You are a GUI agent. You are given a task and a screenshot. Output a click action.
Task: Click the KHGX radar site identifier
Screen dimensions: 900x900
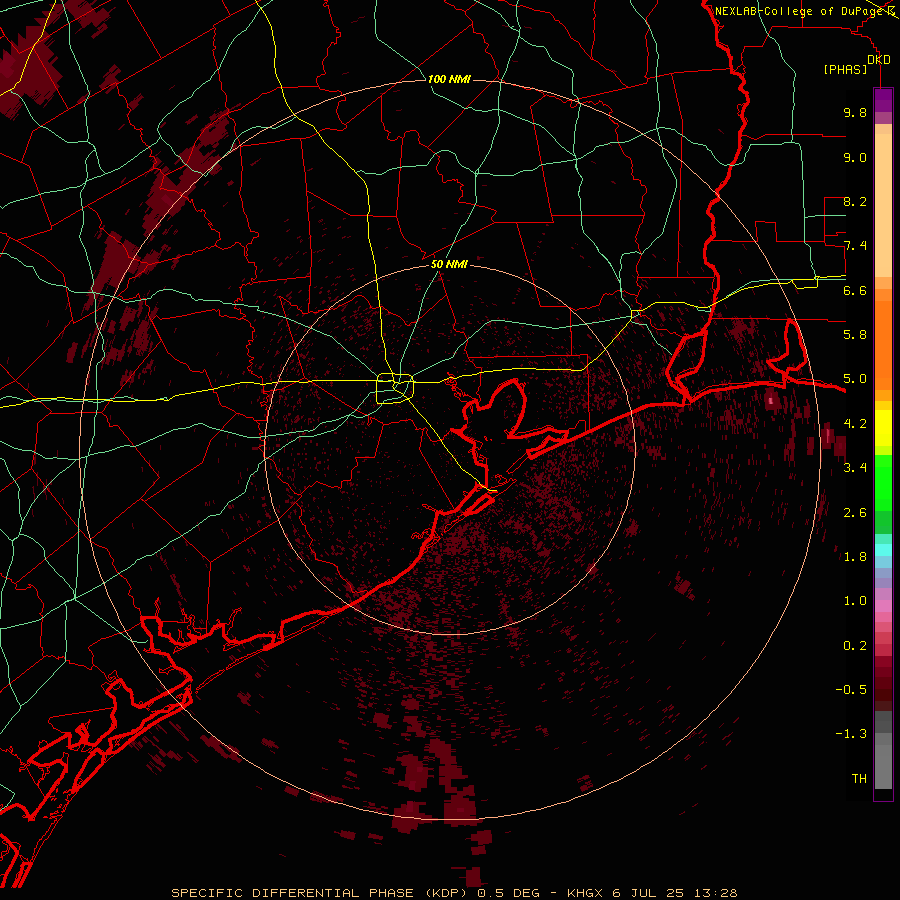585,893
